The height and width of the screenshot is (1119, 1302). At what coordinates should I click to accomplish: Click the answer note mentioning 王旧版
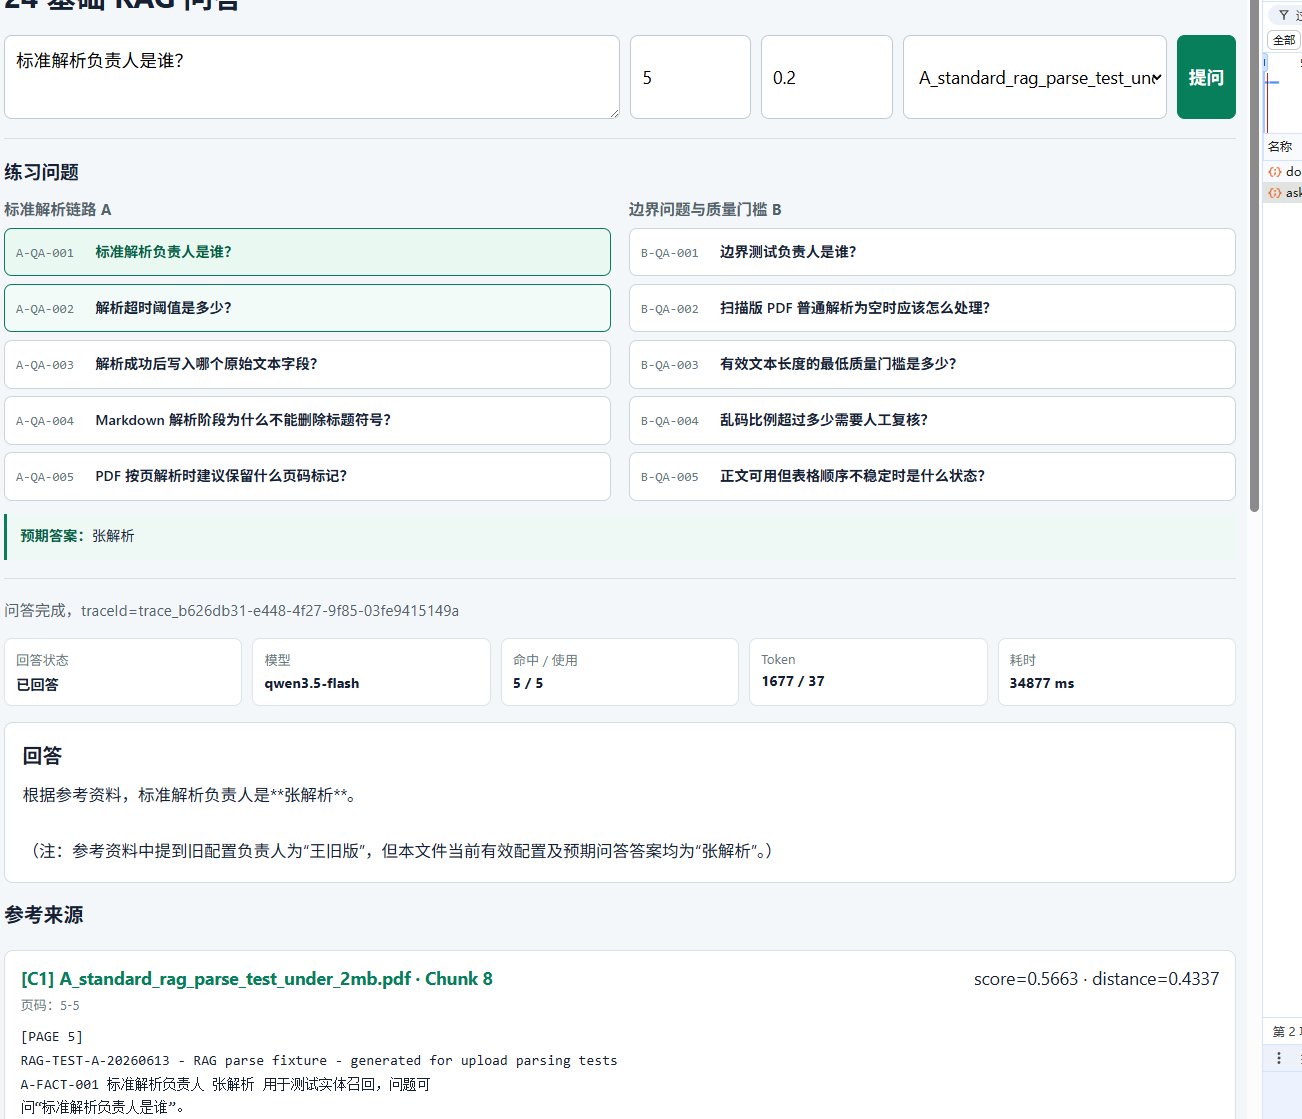point(401,851)
